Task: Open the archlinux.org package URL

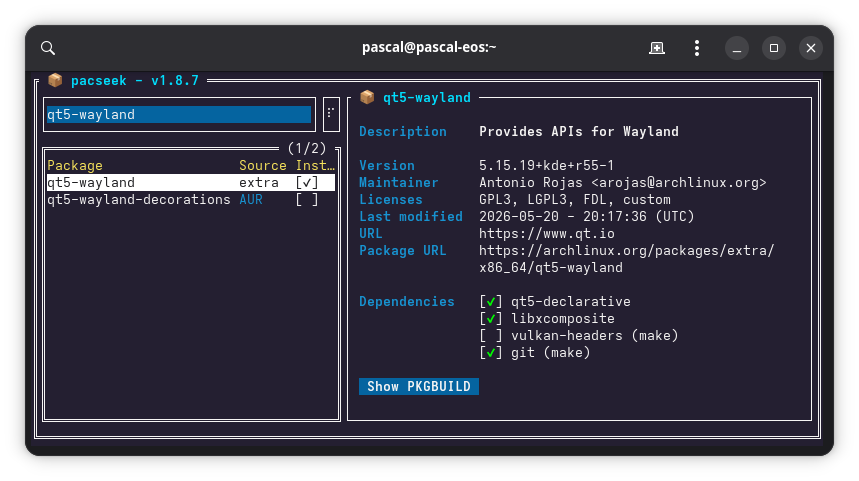Action: pyautogui.click(x=627, y=259)
